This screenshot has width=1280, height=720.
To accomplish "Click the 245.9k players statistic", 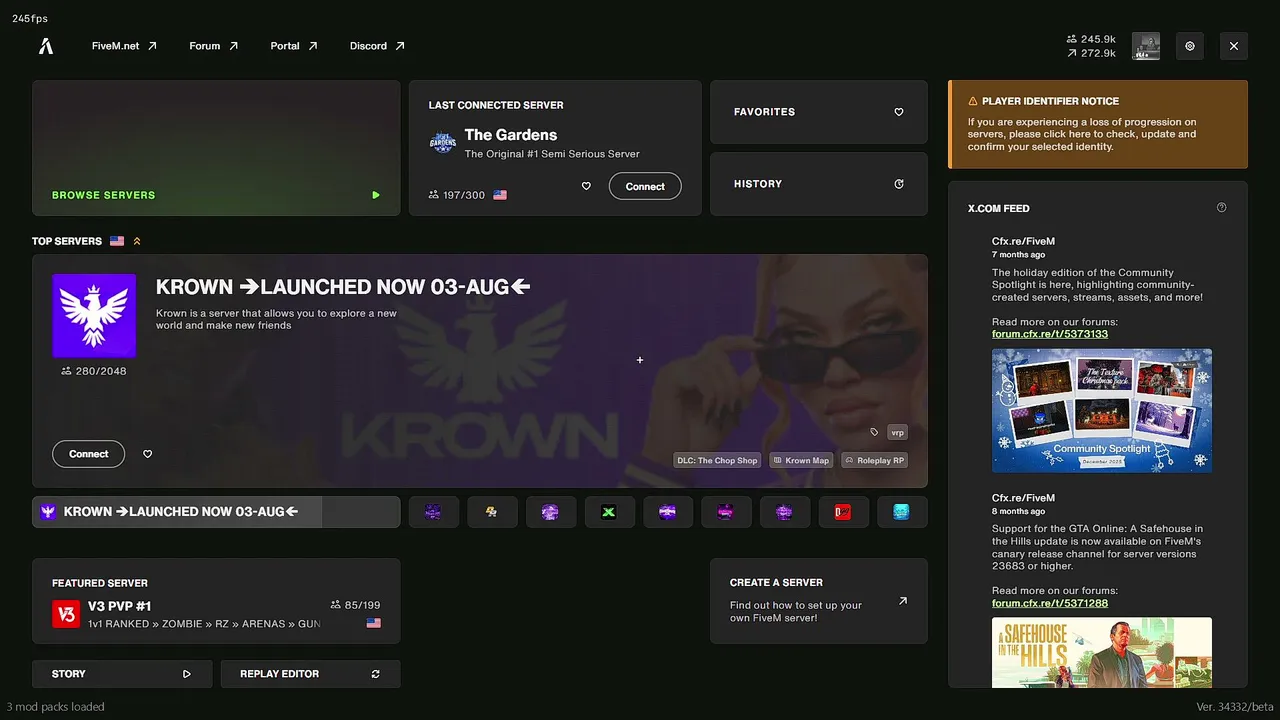I will pos(1092,39).
